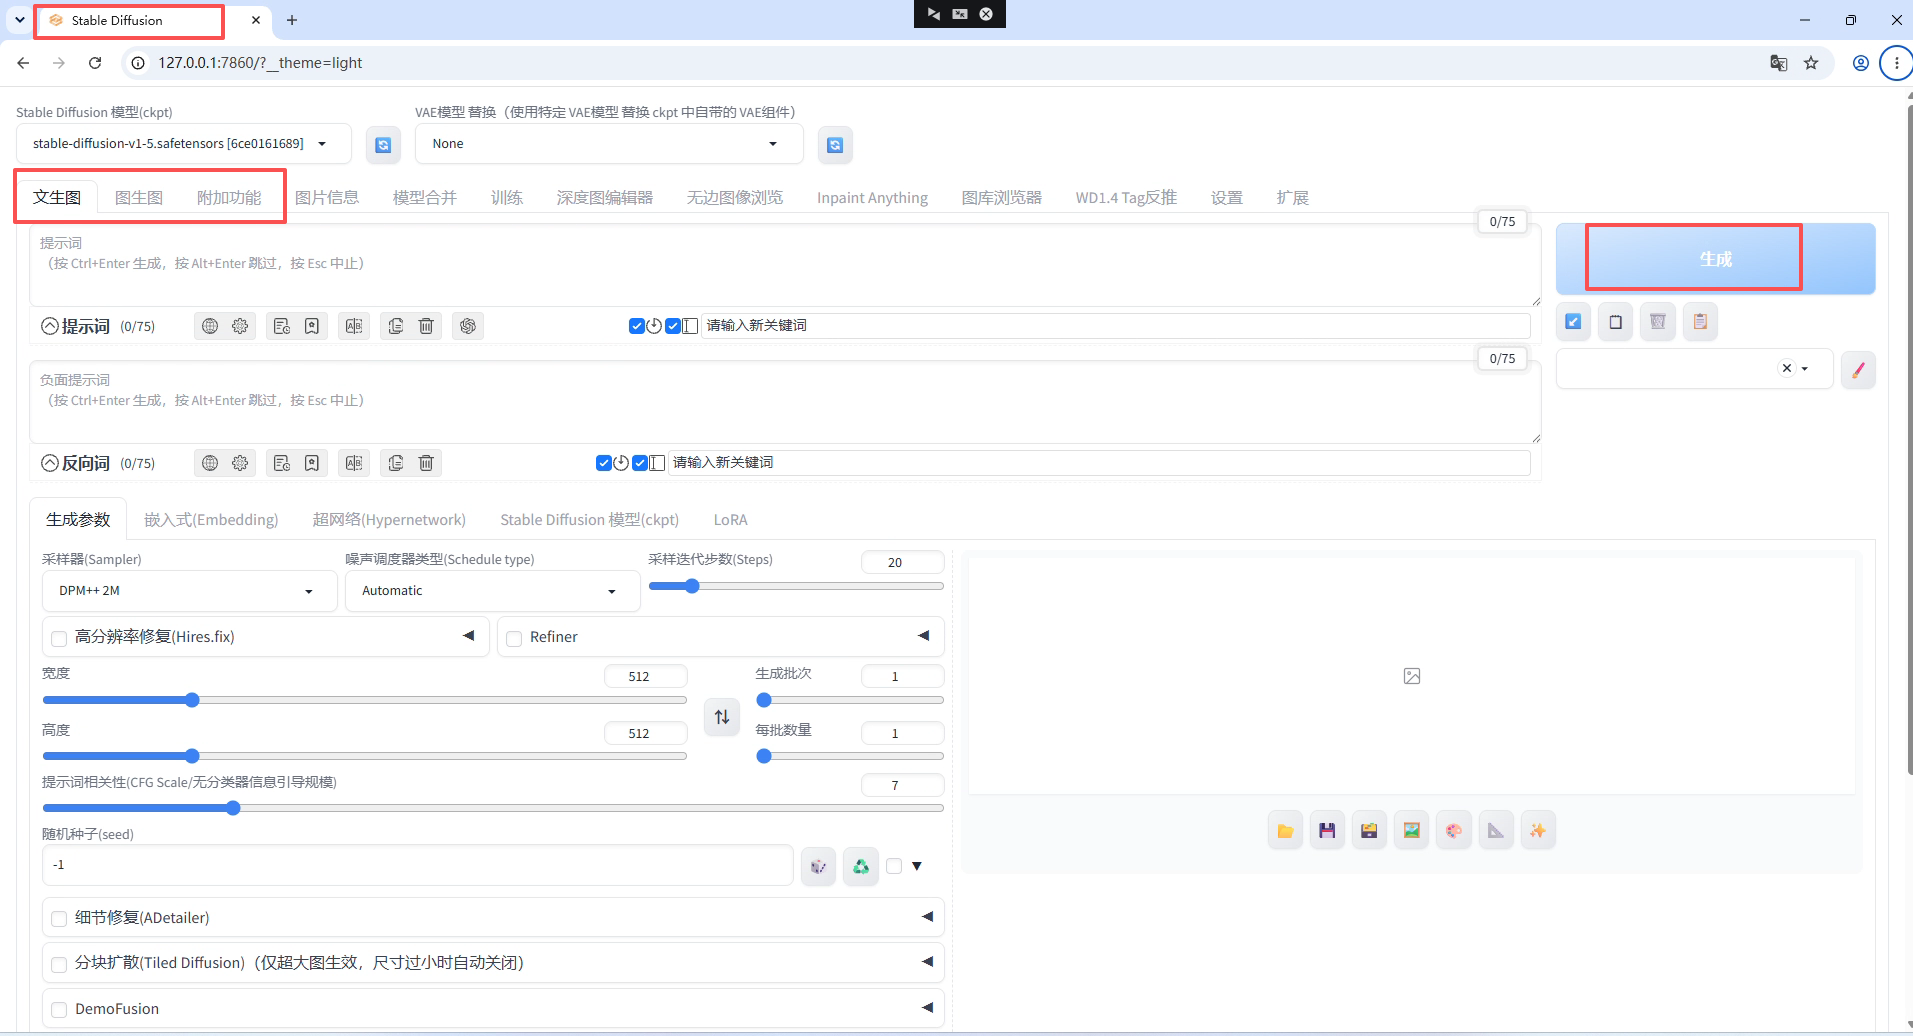Switch to the 附加功能 tab
This screenshot has width=1913, height=1036.
(x=229, y=198)
